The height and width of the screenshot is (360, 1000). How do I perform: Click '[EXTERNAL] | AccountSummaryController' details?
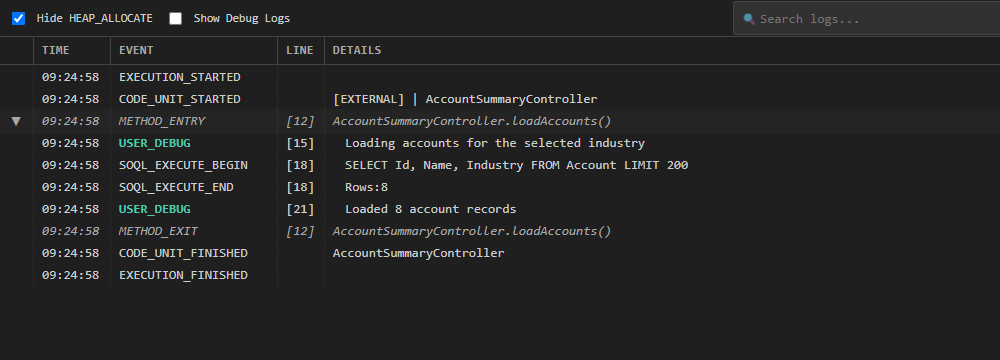tap(465, 100)
